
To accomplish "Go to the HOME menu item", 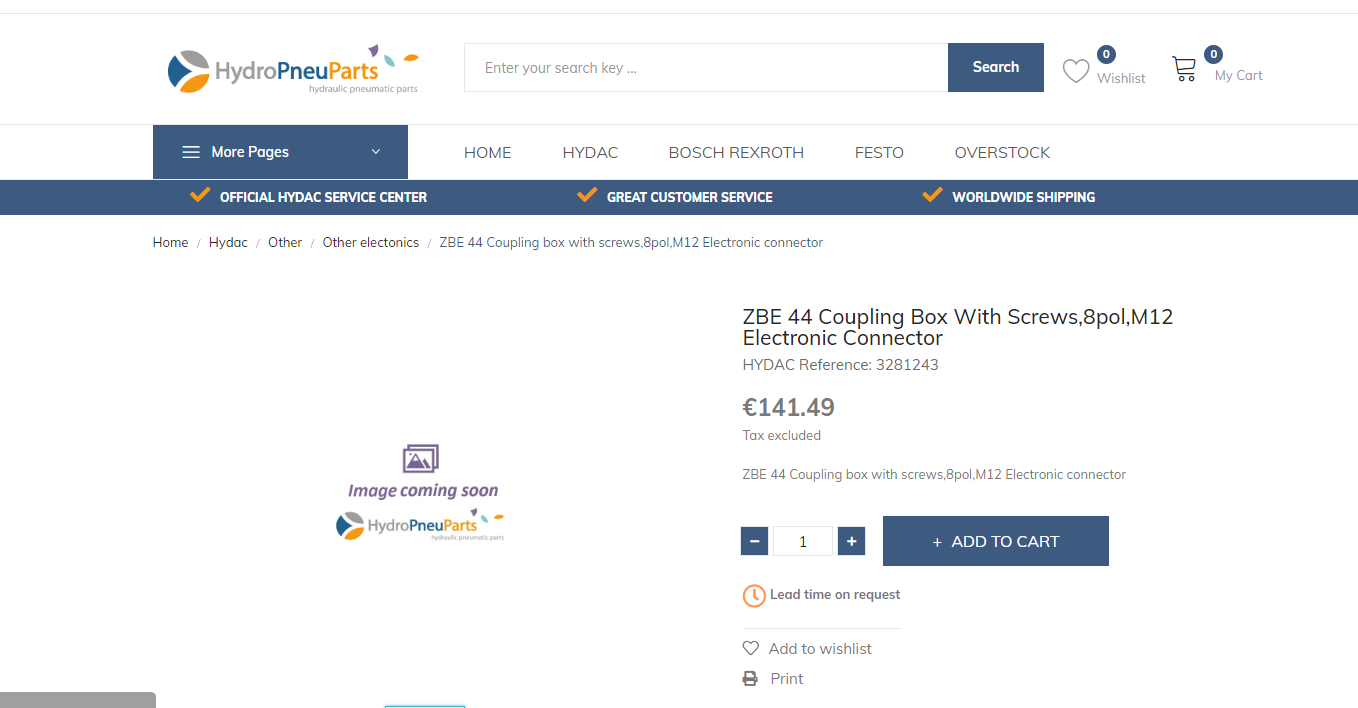I will [x=488, y=153].
